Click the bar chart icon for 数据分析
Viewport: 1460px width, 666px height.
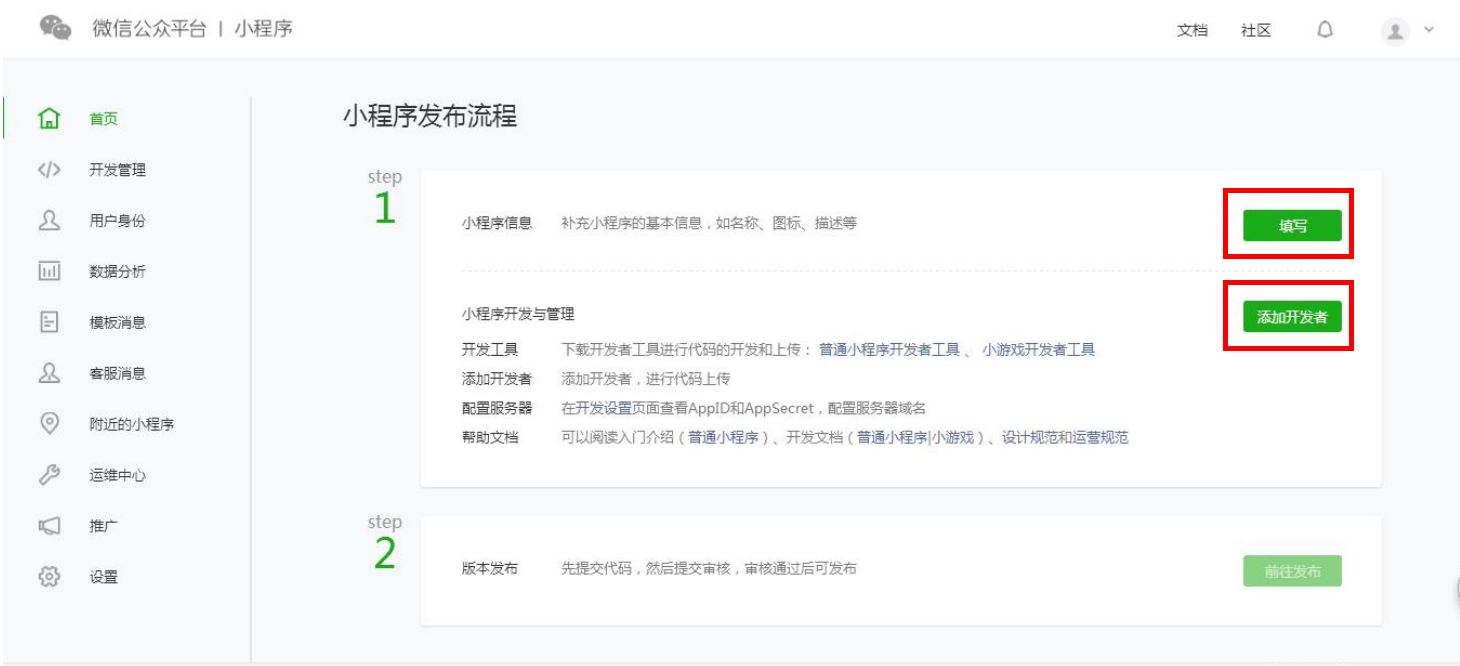tap(49, 271)
